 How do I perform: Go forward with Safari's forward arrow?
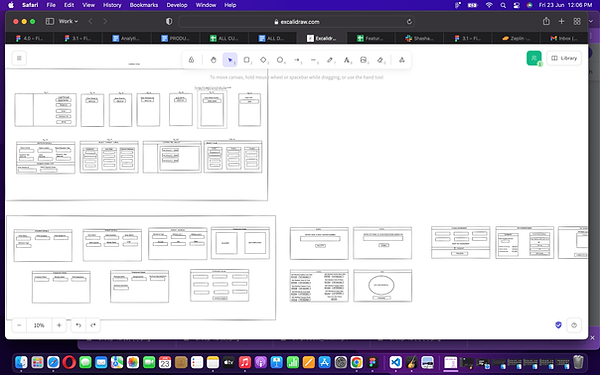tap(105, 21)
